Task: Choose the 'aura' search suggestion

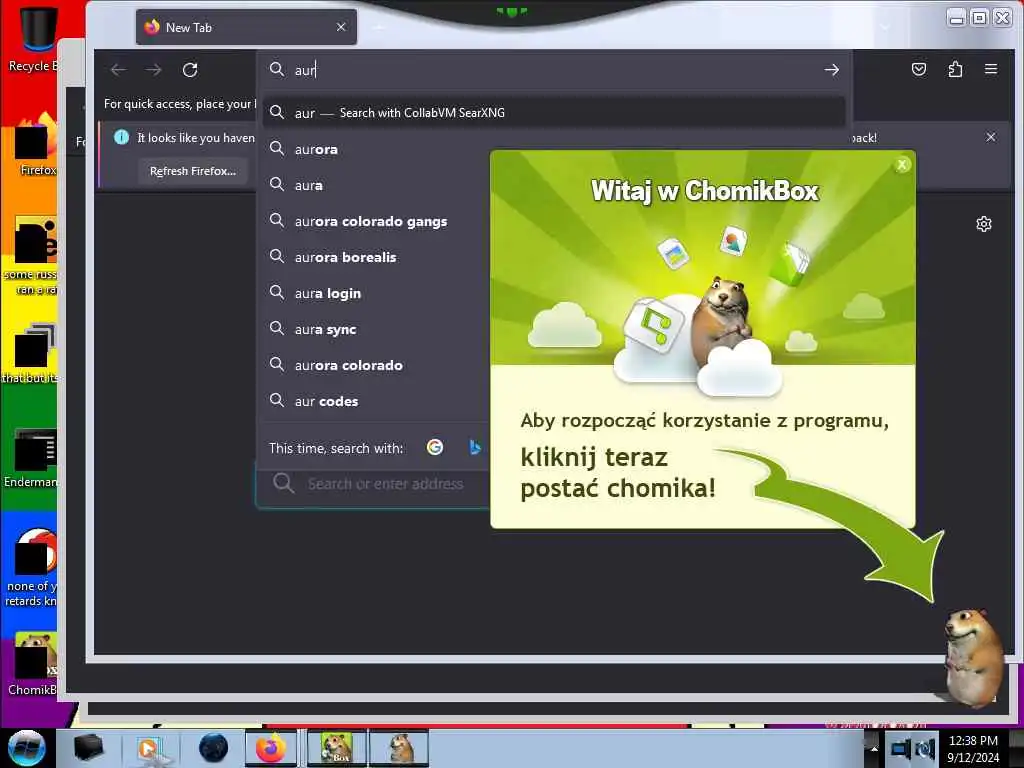Action: click(x=308, y=185)
